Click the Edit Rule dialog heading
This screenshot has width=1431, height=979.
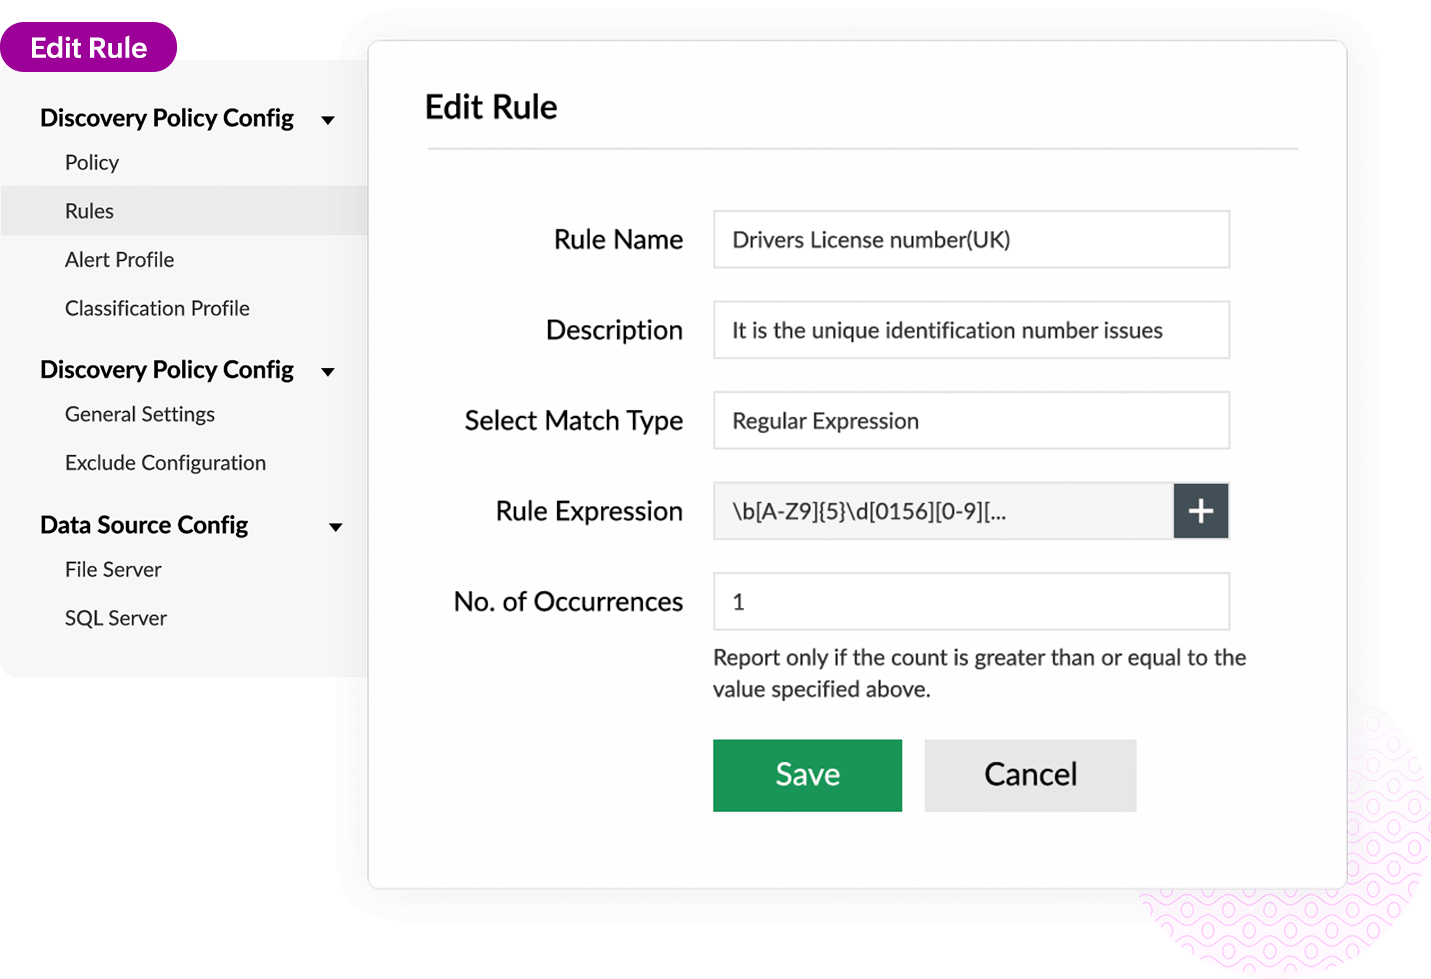[491, 107]
